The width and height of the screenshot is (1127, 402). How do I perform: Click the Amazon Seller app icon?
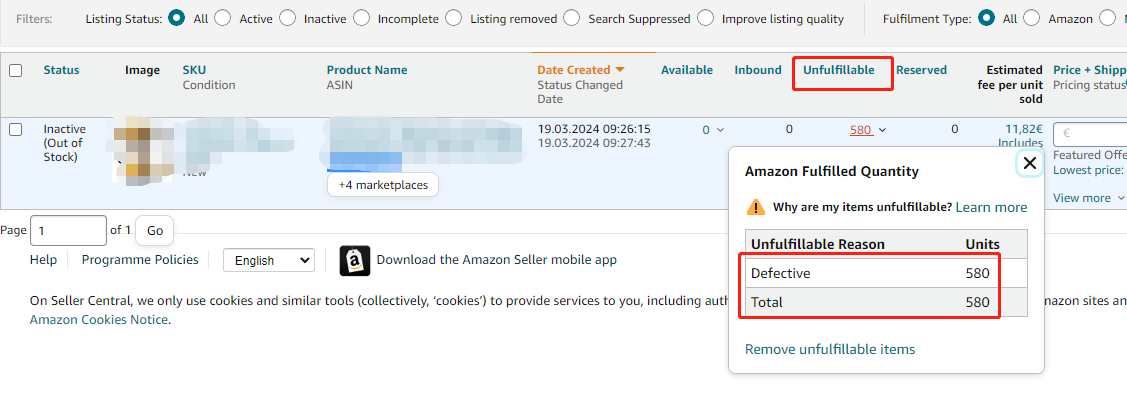(355, 260)
